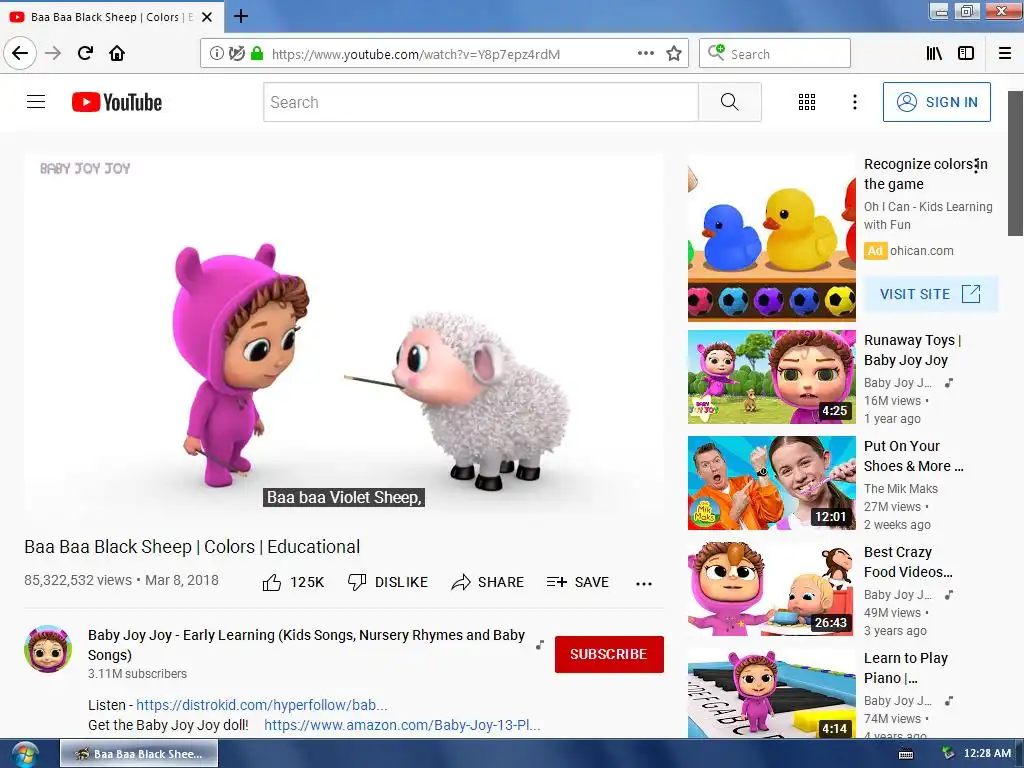The width and height of the screenshot is (1024, 768).
Task: Select the Baa Baa Black Sheep browser tab
Action: pyautogui.click(x=111, y=17)
